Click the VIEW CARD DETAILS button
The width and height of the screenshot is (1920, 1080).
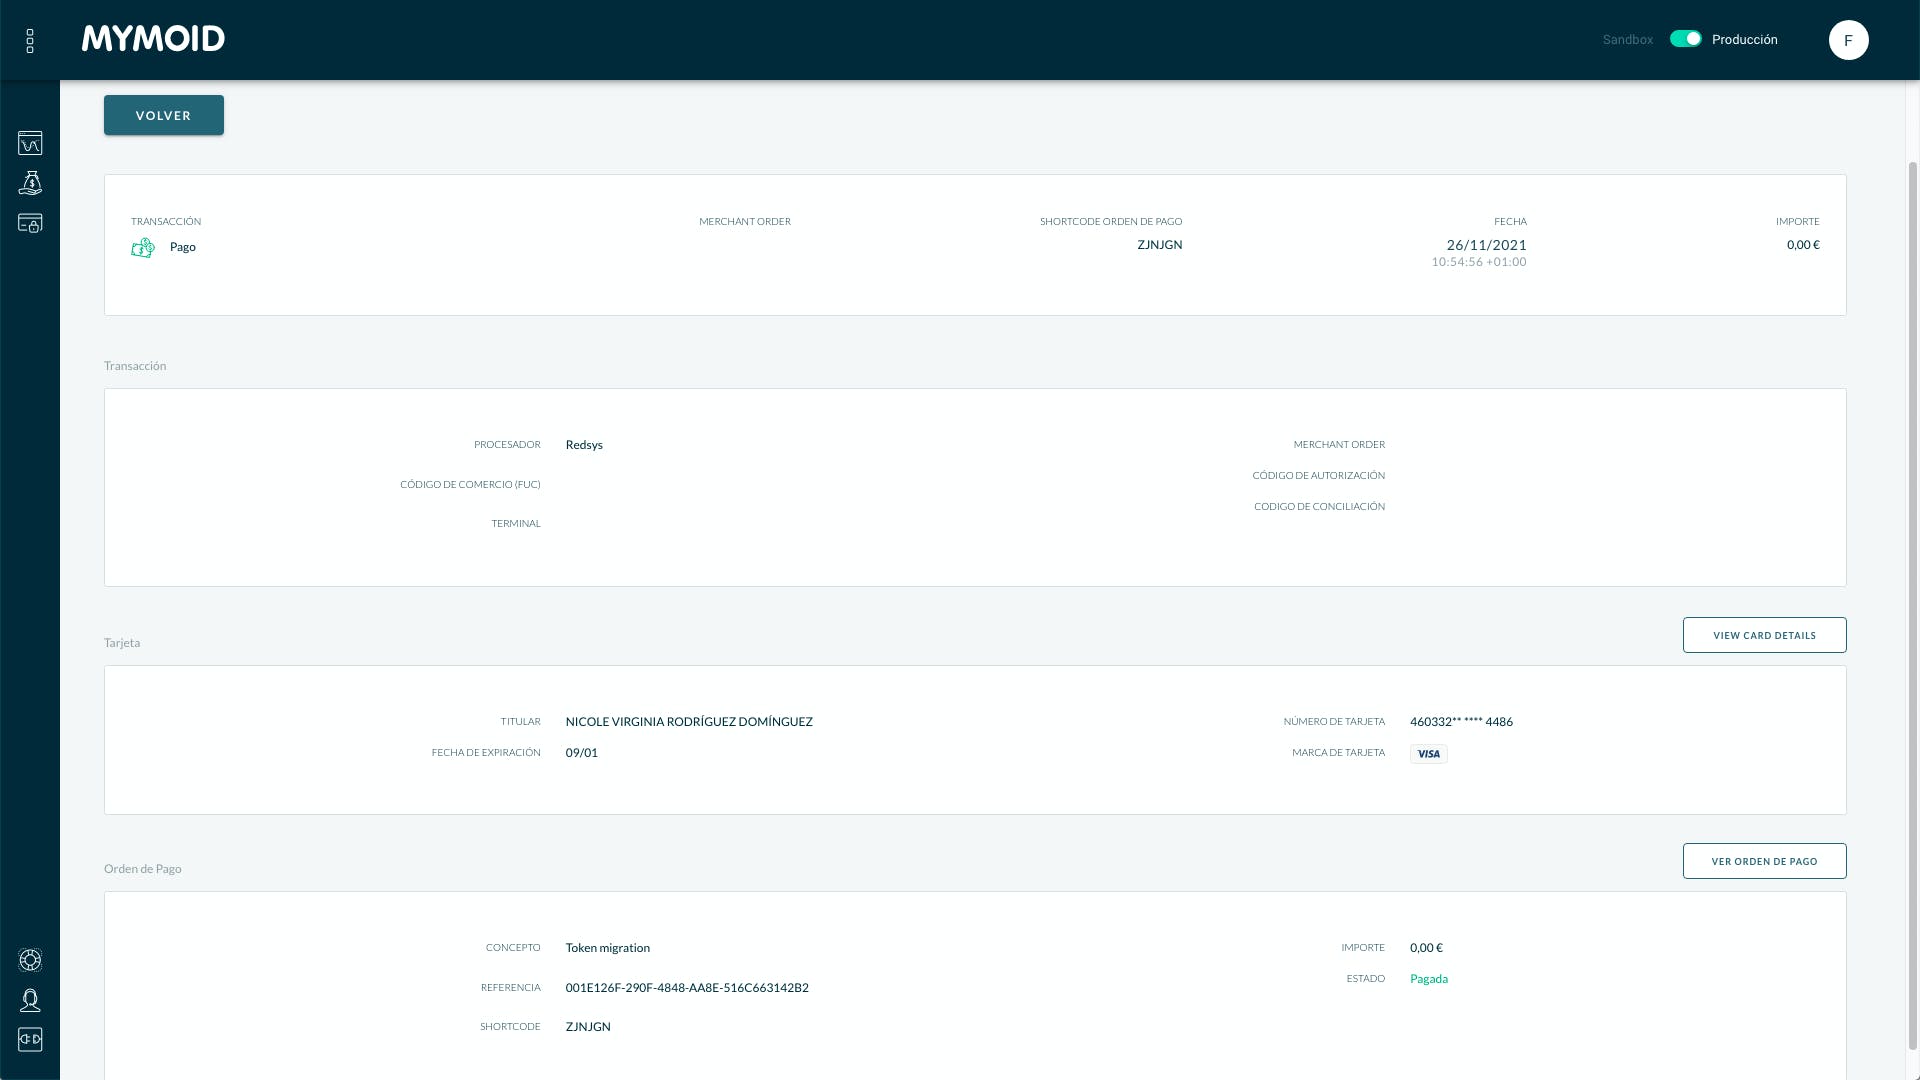point(1764,635)
